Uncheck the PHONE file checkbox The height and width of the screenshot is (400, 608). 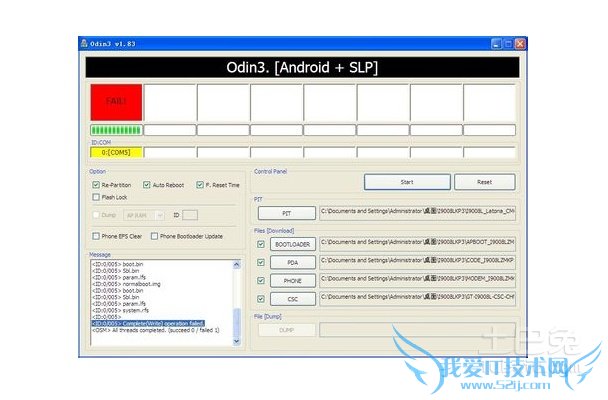pyautogui.click(x=261, y=280)
